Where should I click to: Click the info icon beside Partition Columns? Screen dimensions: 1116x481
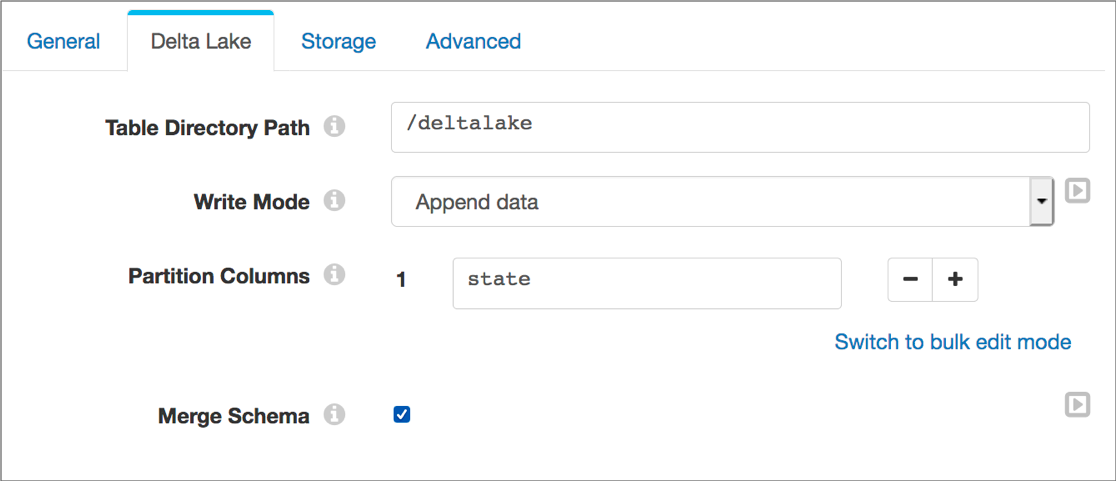335,275
